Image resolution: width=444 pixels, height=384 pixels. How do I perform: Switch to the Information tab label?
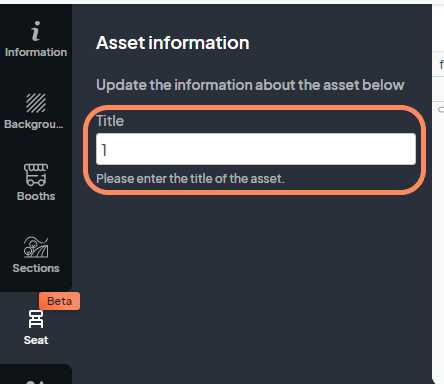36,52
